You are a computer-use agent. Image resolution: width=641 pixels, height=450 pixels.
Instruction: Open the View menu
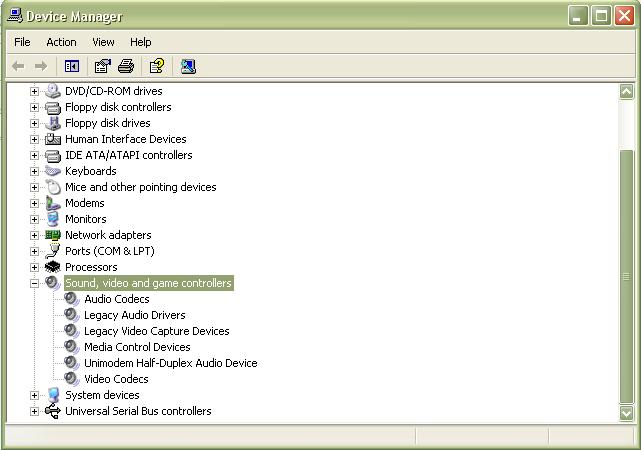click(103, 42)
